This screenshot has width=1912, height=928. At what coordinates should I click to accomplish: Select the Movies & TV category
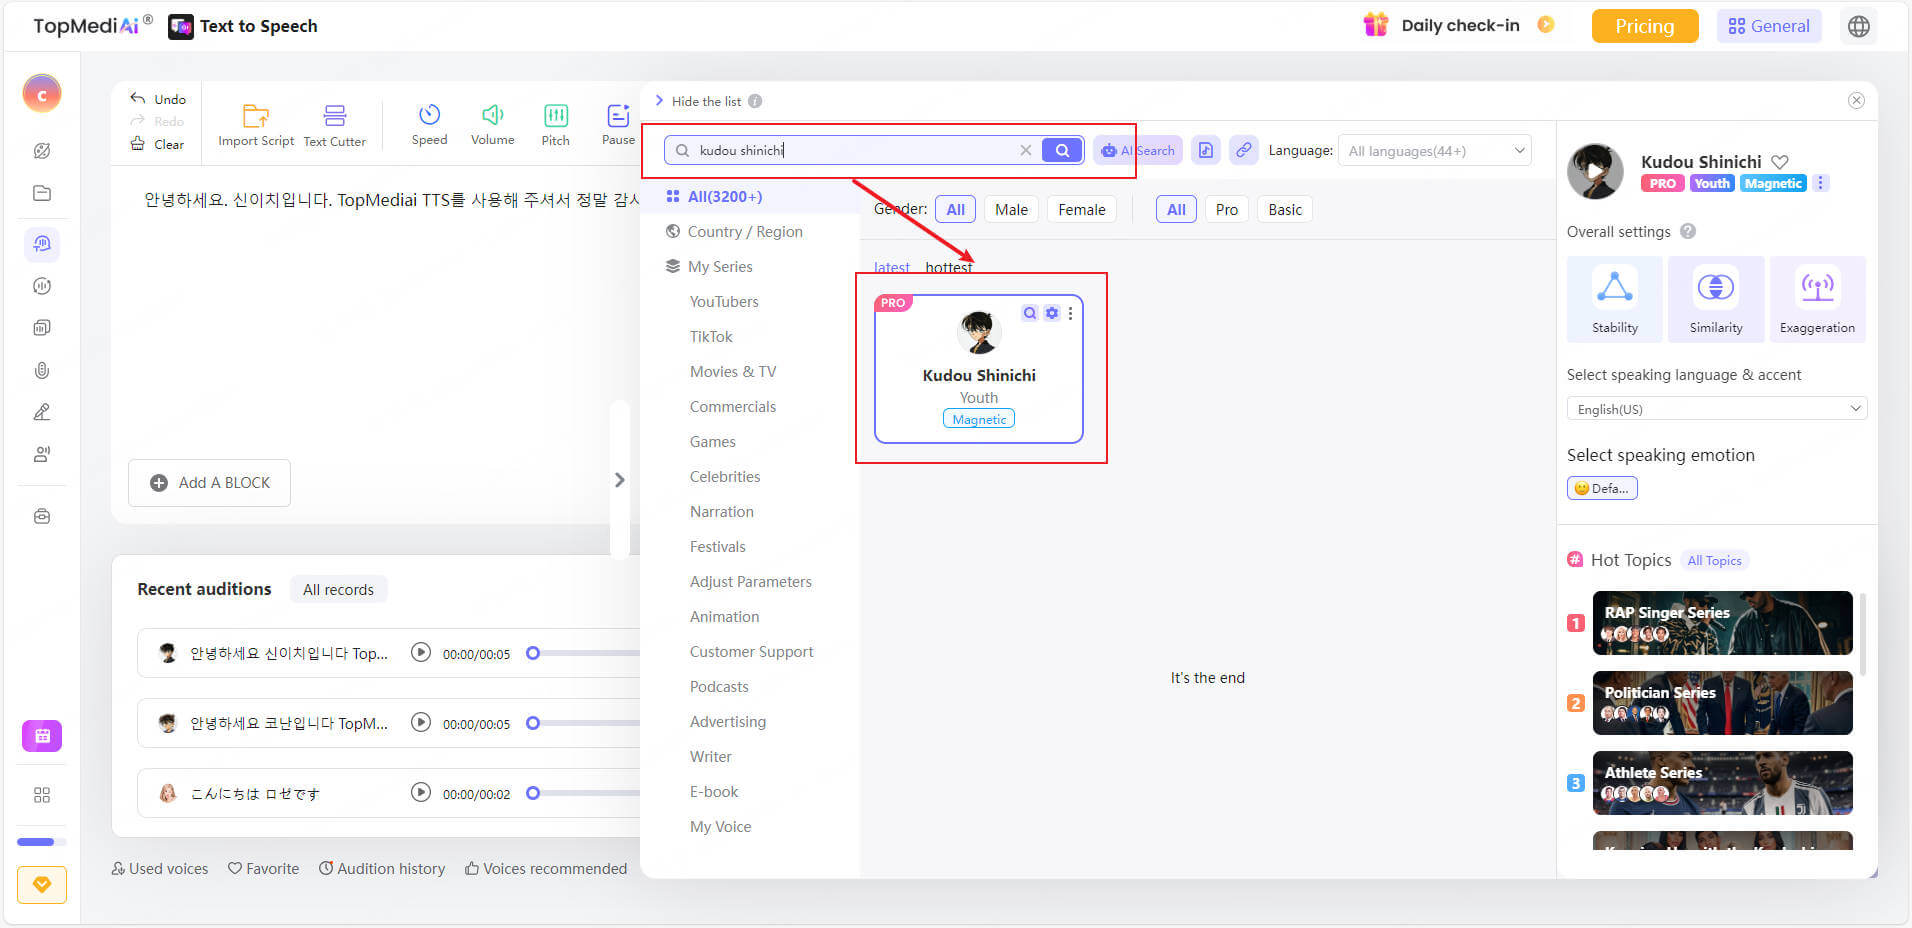click(x=733, y=371)
